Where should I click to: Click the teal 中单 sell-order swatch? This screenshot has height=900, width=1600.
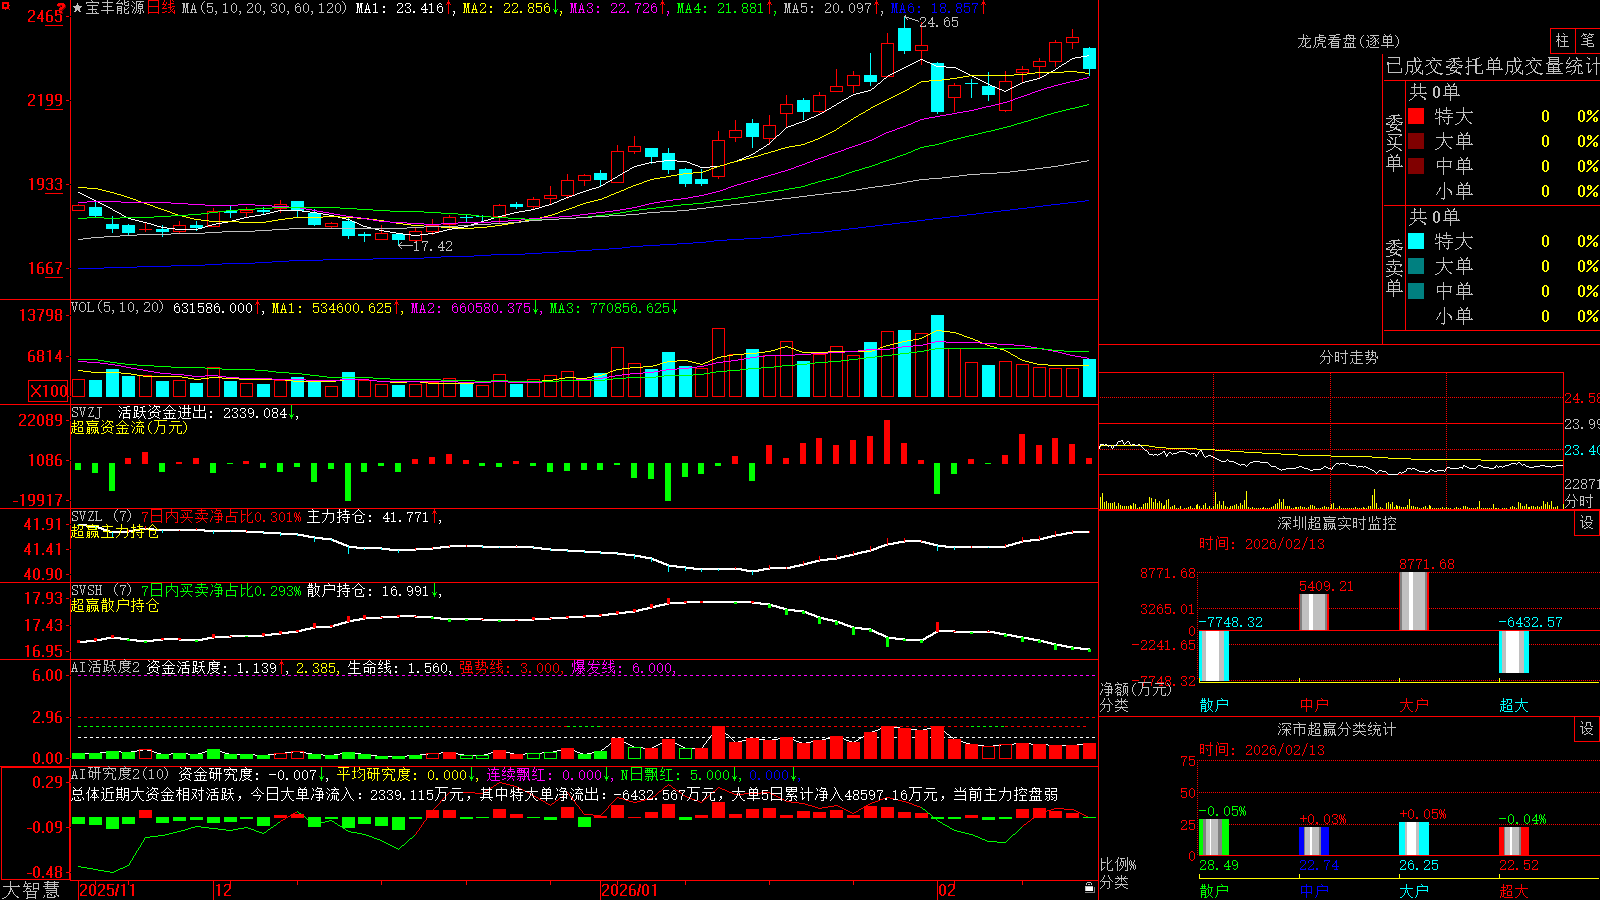[1416, 291]
